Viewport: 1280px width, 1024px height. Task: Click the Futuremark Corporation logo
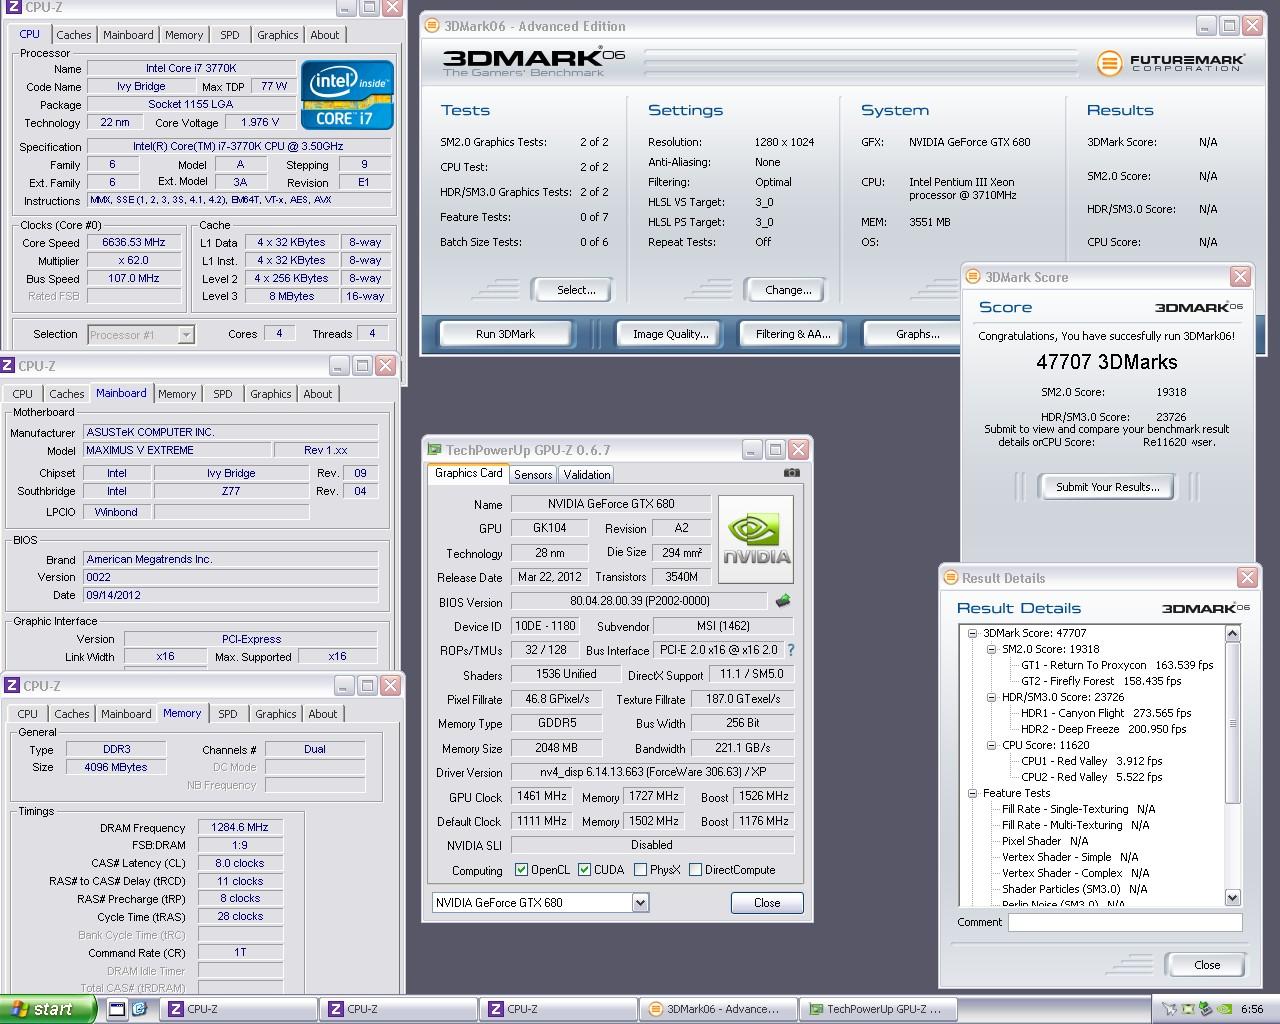point(1169,63)
